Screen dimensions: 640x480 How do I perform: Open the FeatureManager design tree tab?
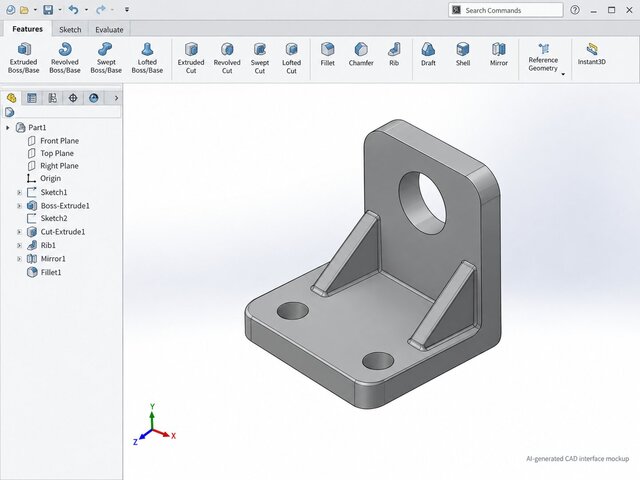pyautogui.click(x=11, y=98)
